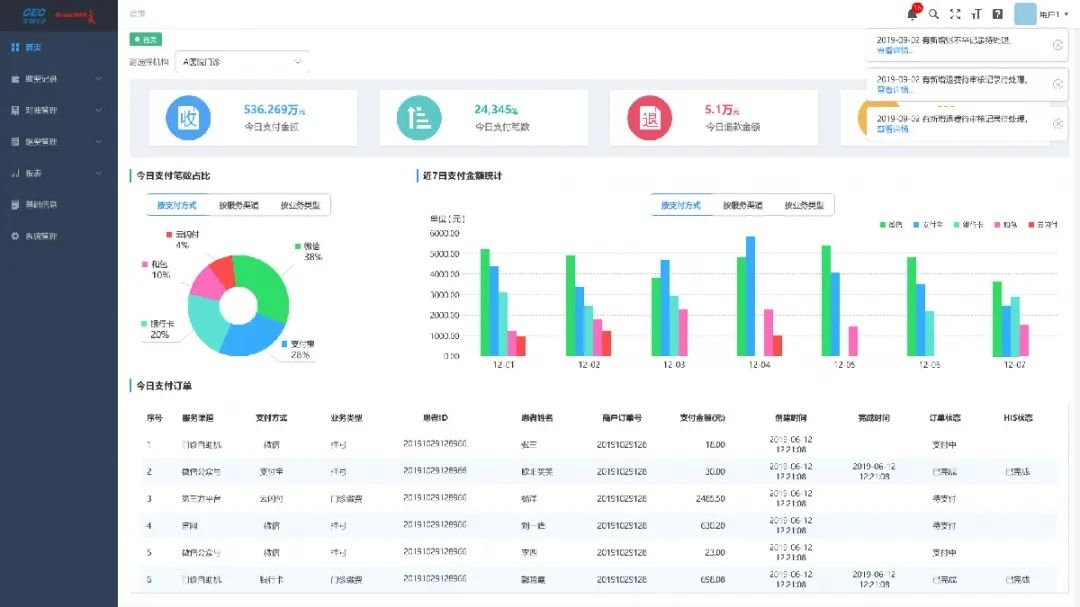
Task: Select 按业务类型 tab above bar chart
Action: (x=804, y=205)
